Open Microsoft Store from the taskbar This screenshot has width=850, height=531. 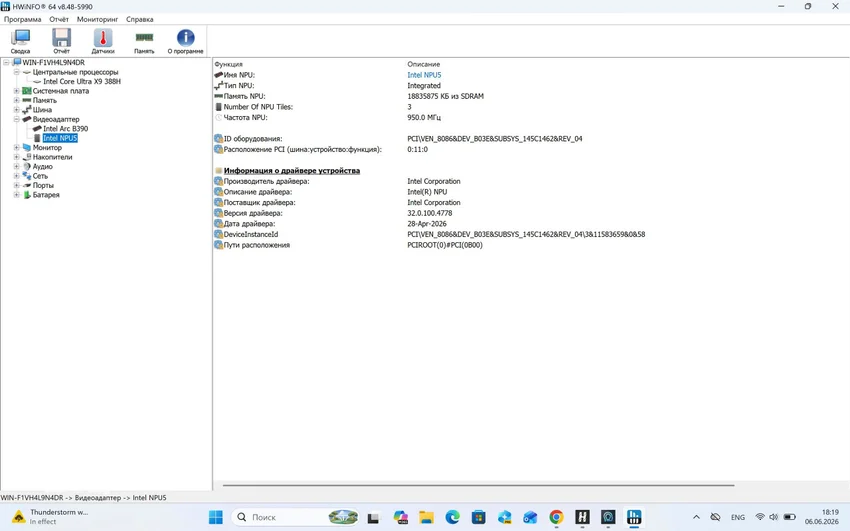tap(478, 517)
